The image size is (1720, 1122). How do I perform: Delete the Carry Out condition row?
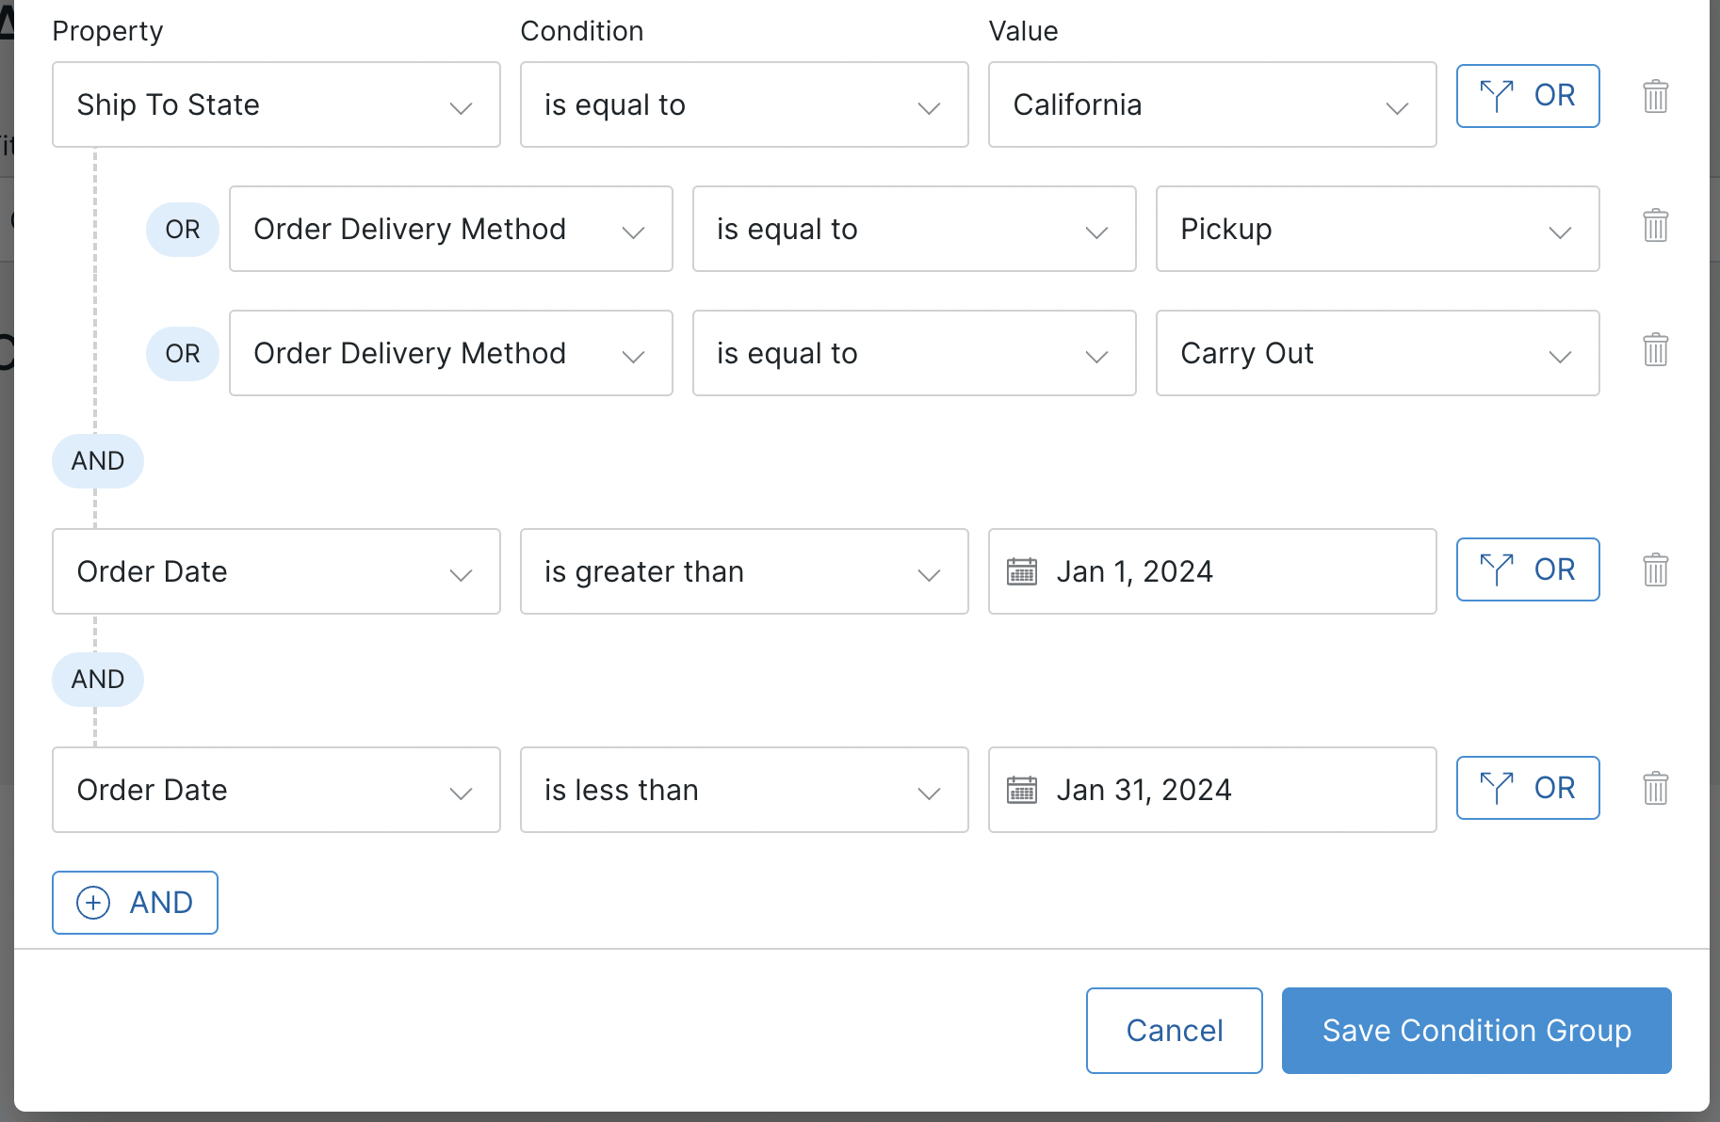1655,350
